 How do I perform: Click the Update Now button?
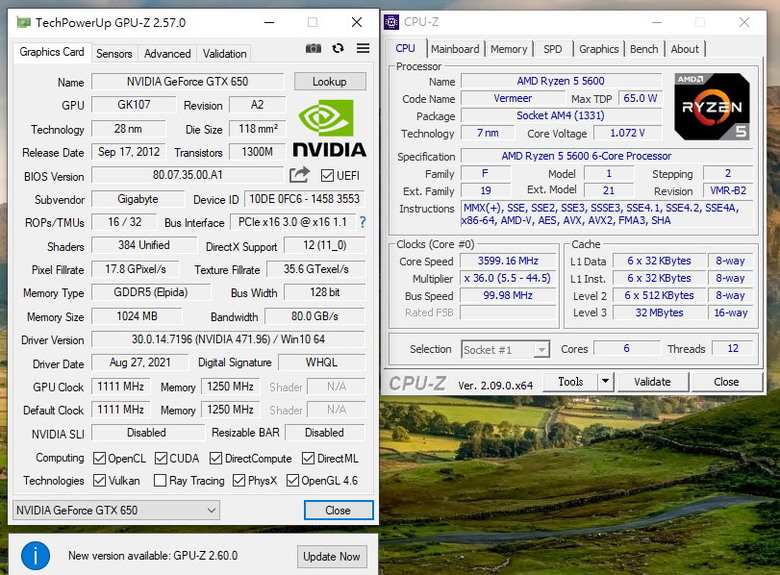332,557
